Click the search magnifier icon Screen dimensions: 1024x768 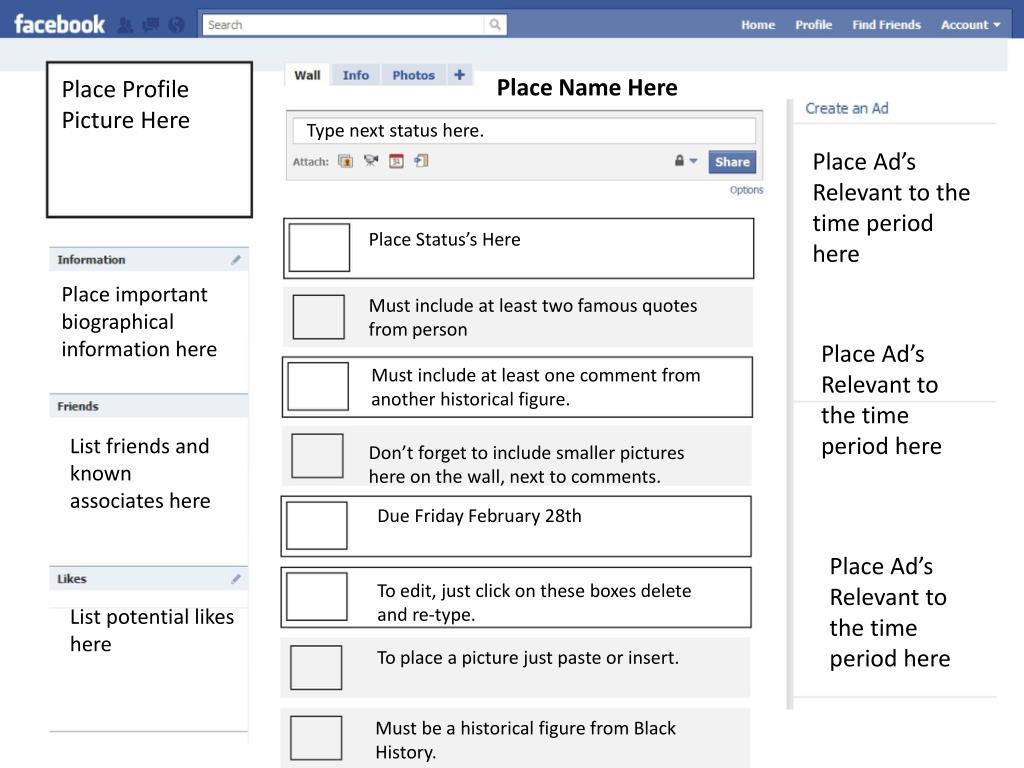point(495,25)
